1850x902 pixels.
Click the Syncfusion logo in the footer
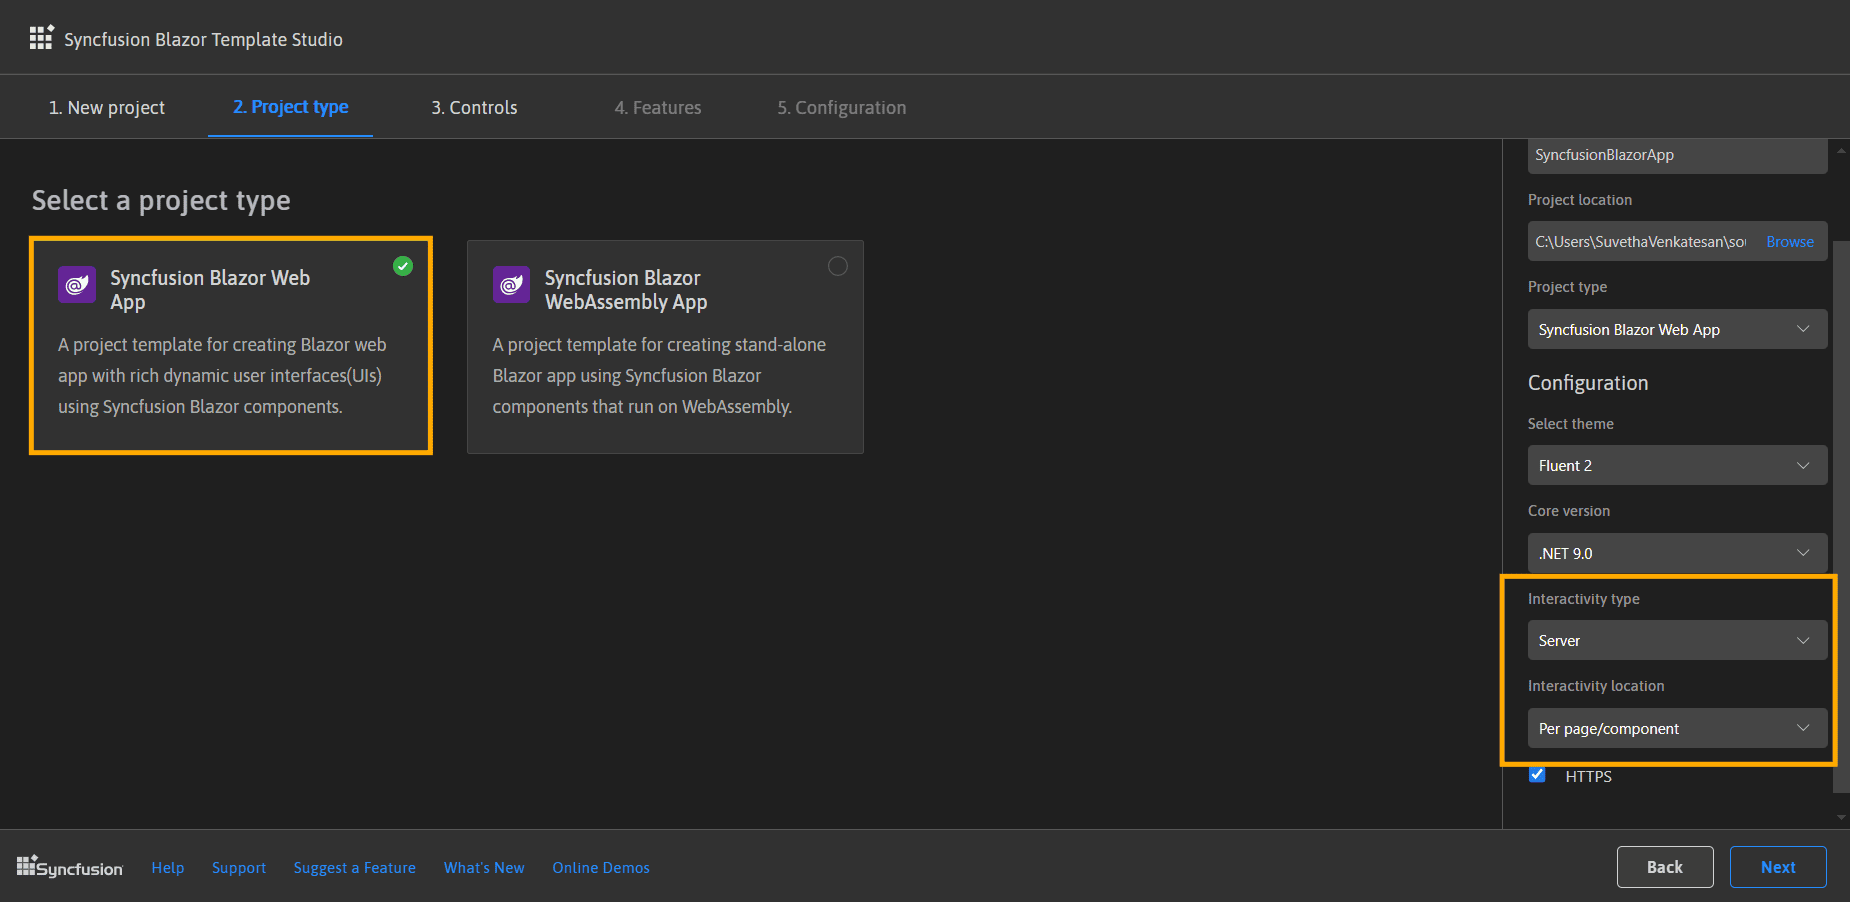[69, 866]
